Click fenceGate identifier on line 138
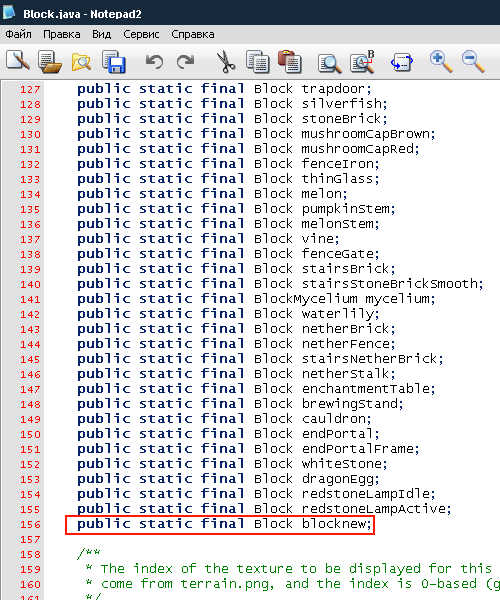The width and height of the screenshot is (500, 600). tap(338, 254)
